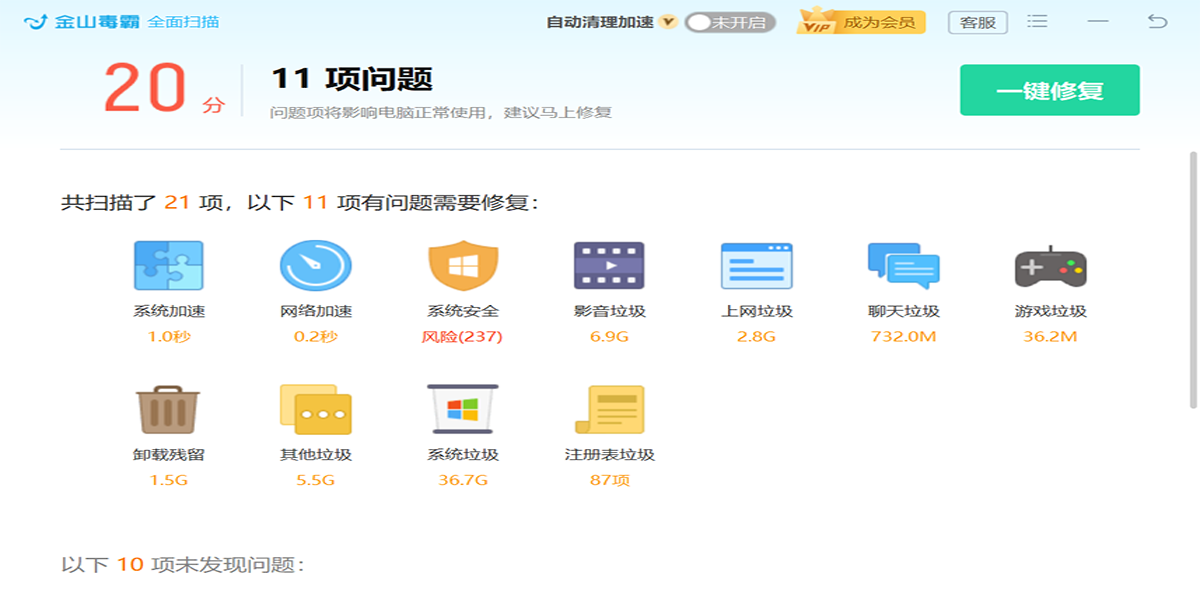Select the 其他垃圾 yellow box icon
The height and width of the screenshot is (600, 1200).
click(x=315, y=409)
